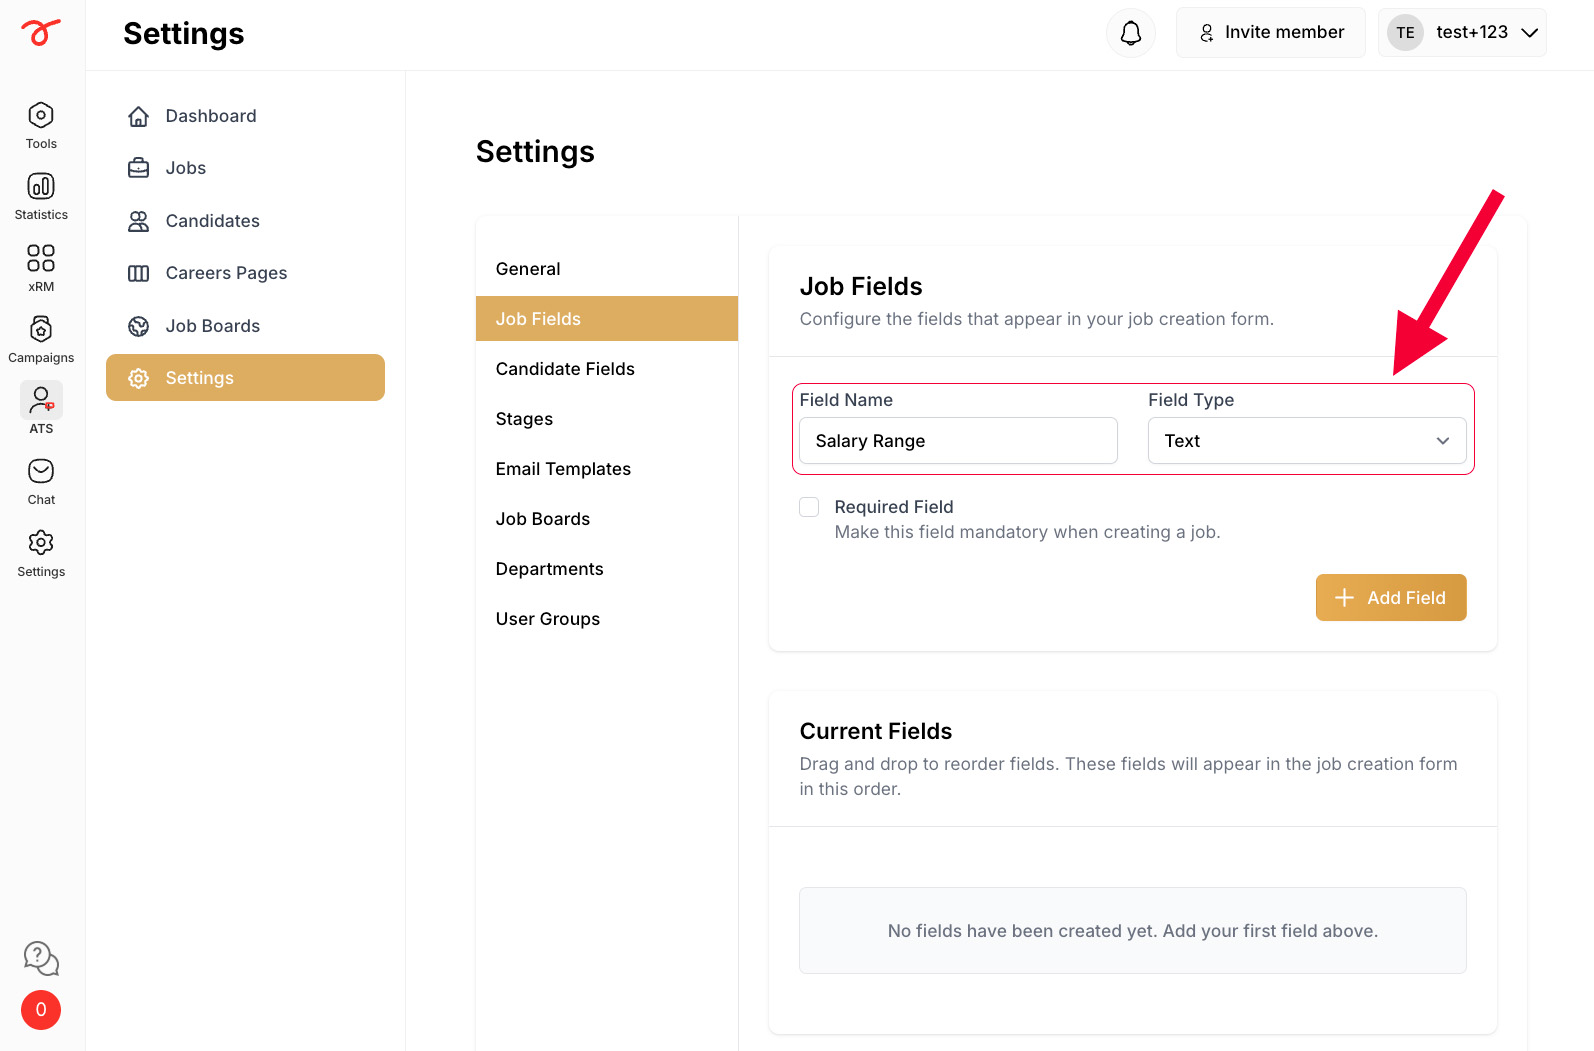This screenshot has width=1594, height=1051.
Task: Expand the Field Type dropdown
Action: click(1307, 441)
